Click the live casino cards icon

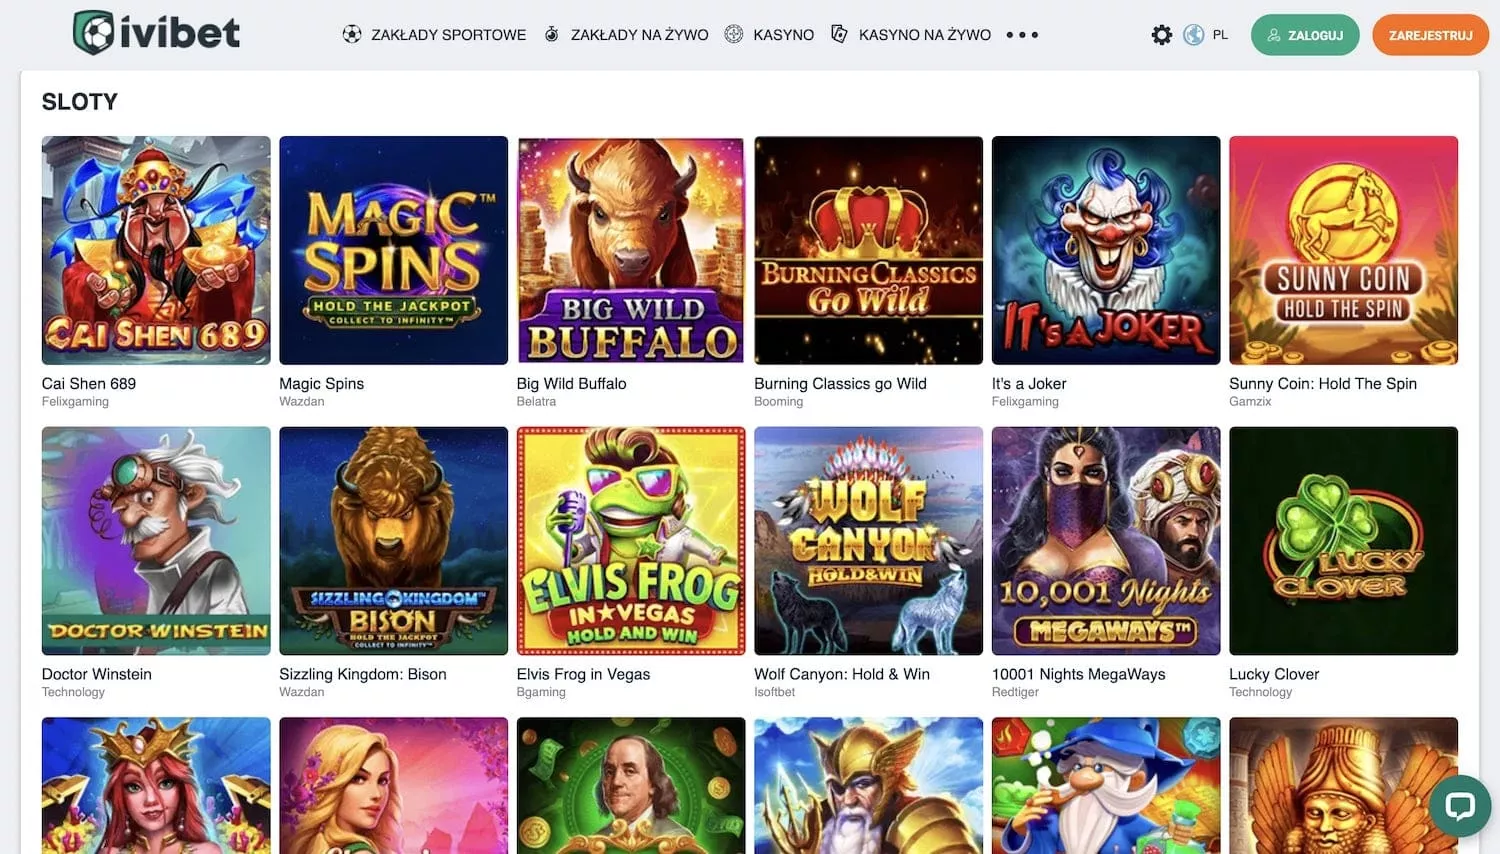(840, 35)
